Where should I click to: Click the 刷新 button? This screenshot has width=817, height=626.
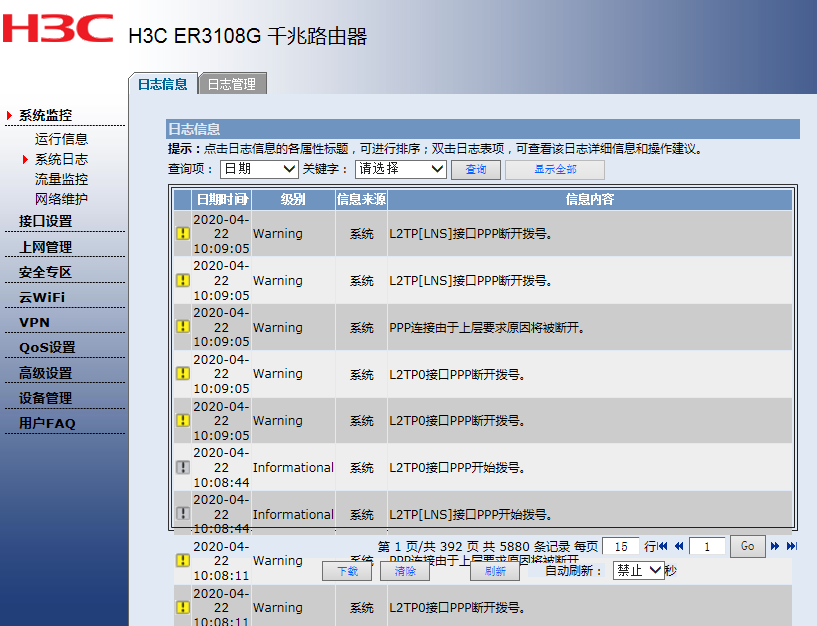[x=495, y=571]
